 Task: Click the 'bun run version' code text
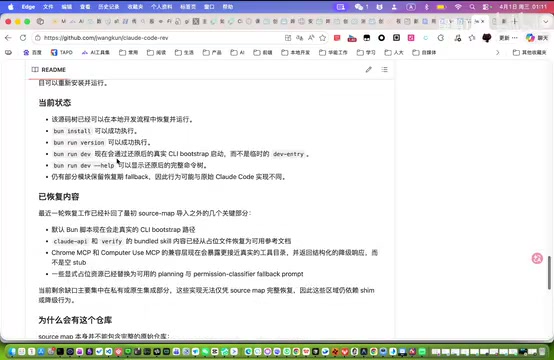coord(79,142)
